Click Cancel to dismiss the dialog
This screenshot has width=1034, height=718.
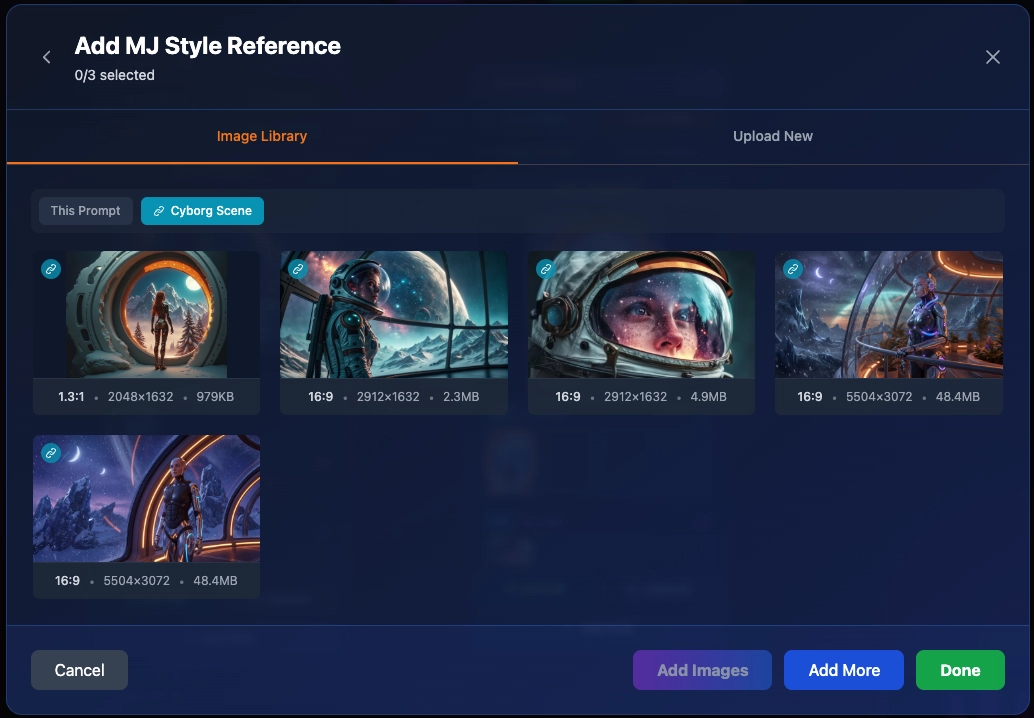[x=79, y=670]
